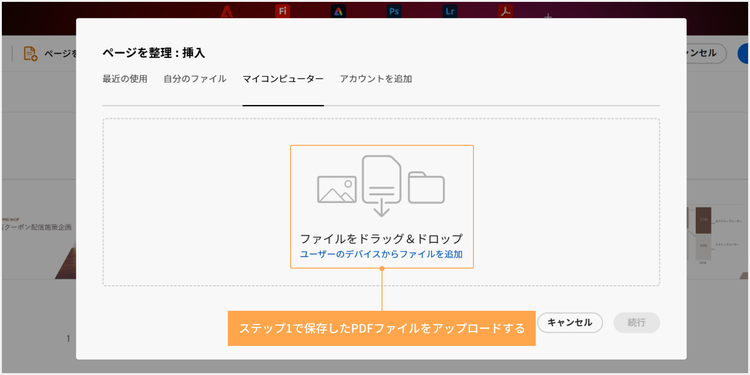750x375 pixels.
Task: Open the アカウントを追加 tab
Action: (x=376, y=79)
